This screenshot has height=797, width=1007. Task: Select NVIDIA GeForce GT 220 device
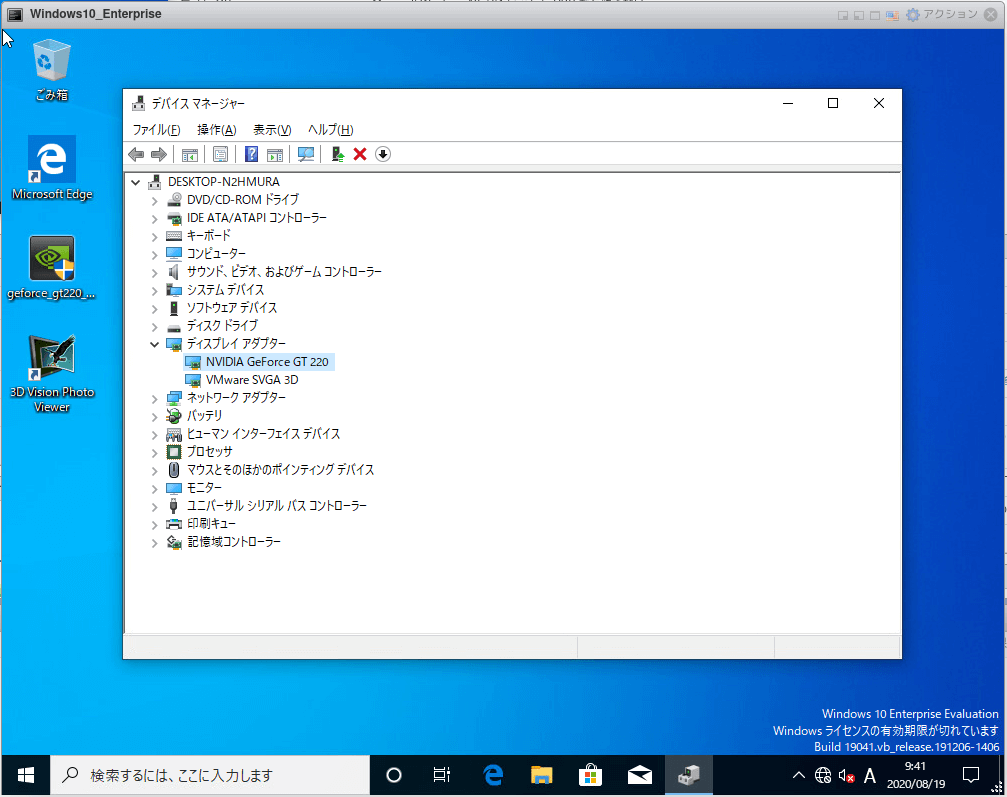tap(258, 362)
